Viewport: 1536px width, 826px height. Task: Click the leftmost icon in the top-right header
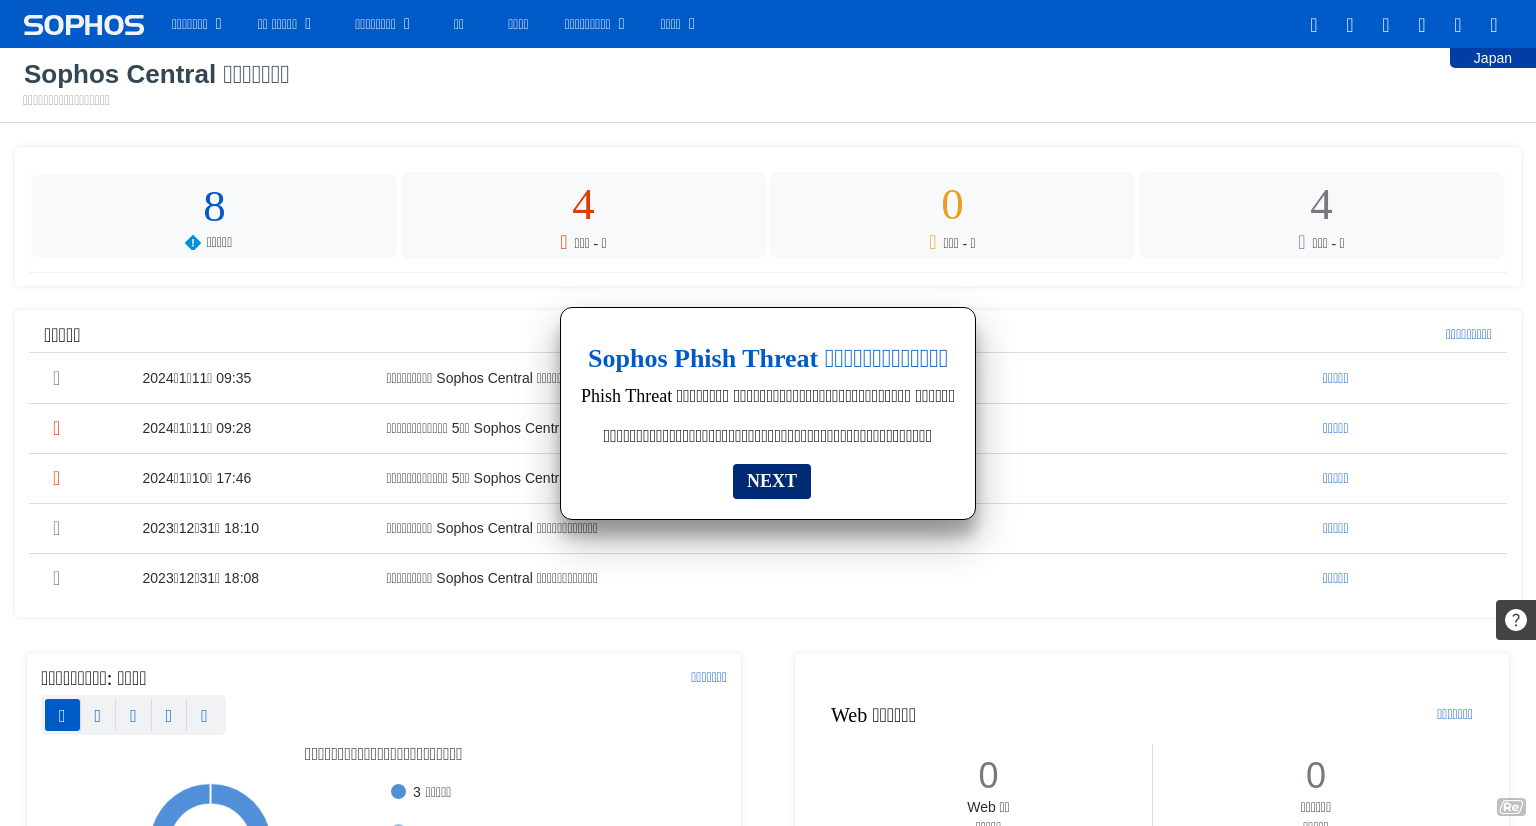click(x=1313, y=24)
